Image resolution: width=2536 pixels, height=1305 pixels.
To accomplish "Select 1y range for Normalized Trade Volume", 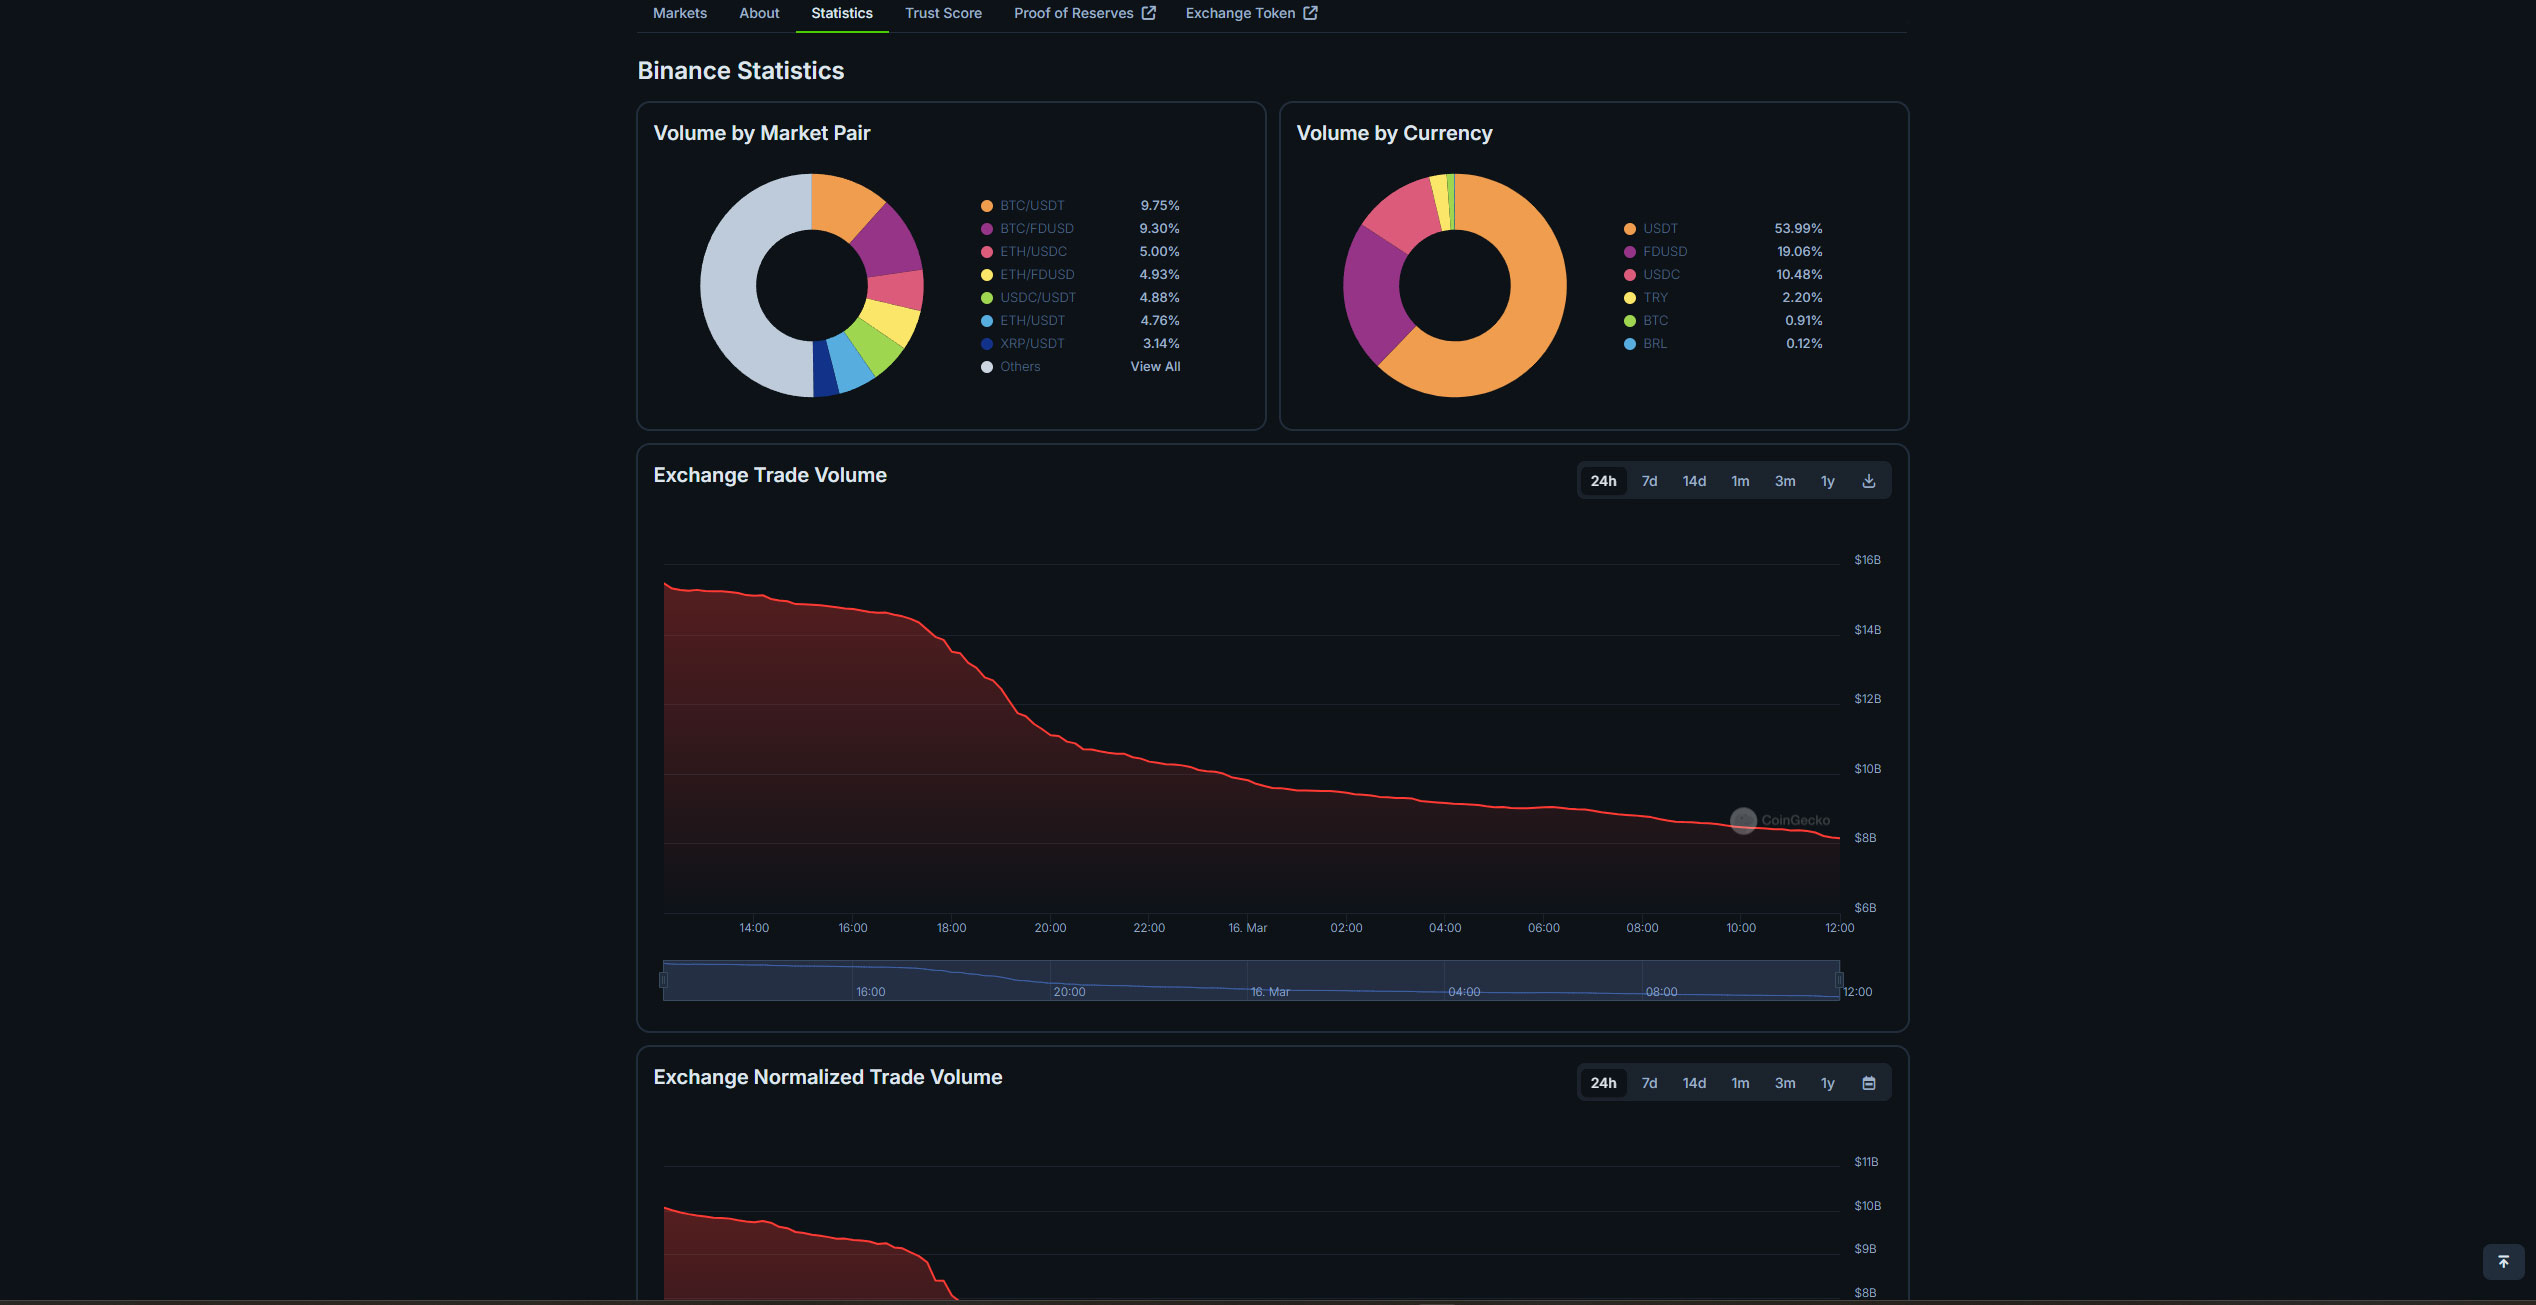I will tap(1827, 1083).
